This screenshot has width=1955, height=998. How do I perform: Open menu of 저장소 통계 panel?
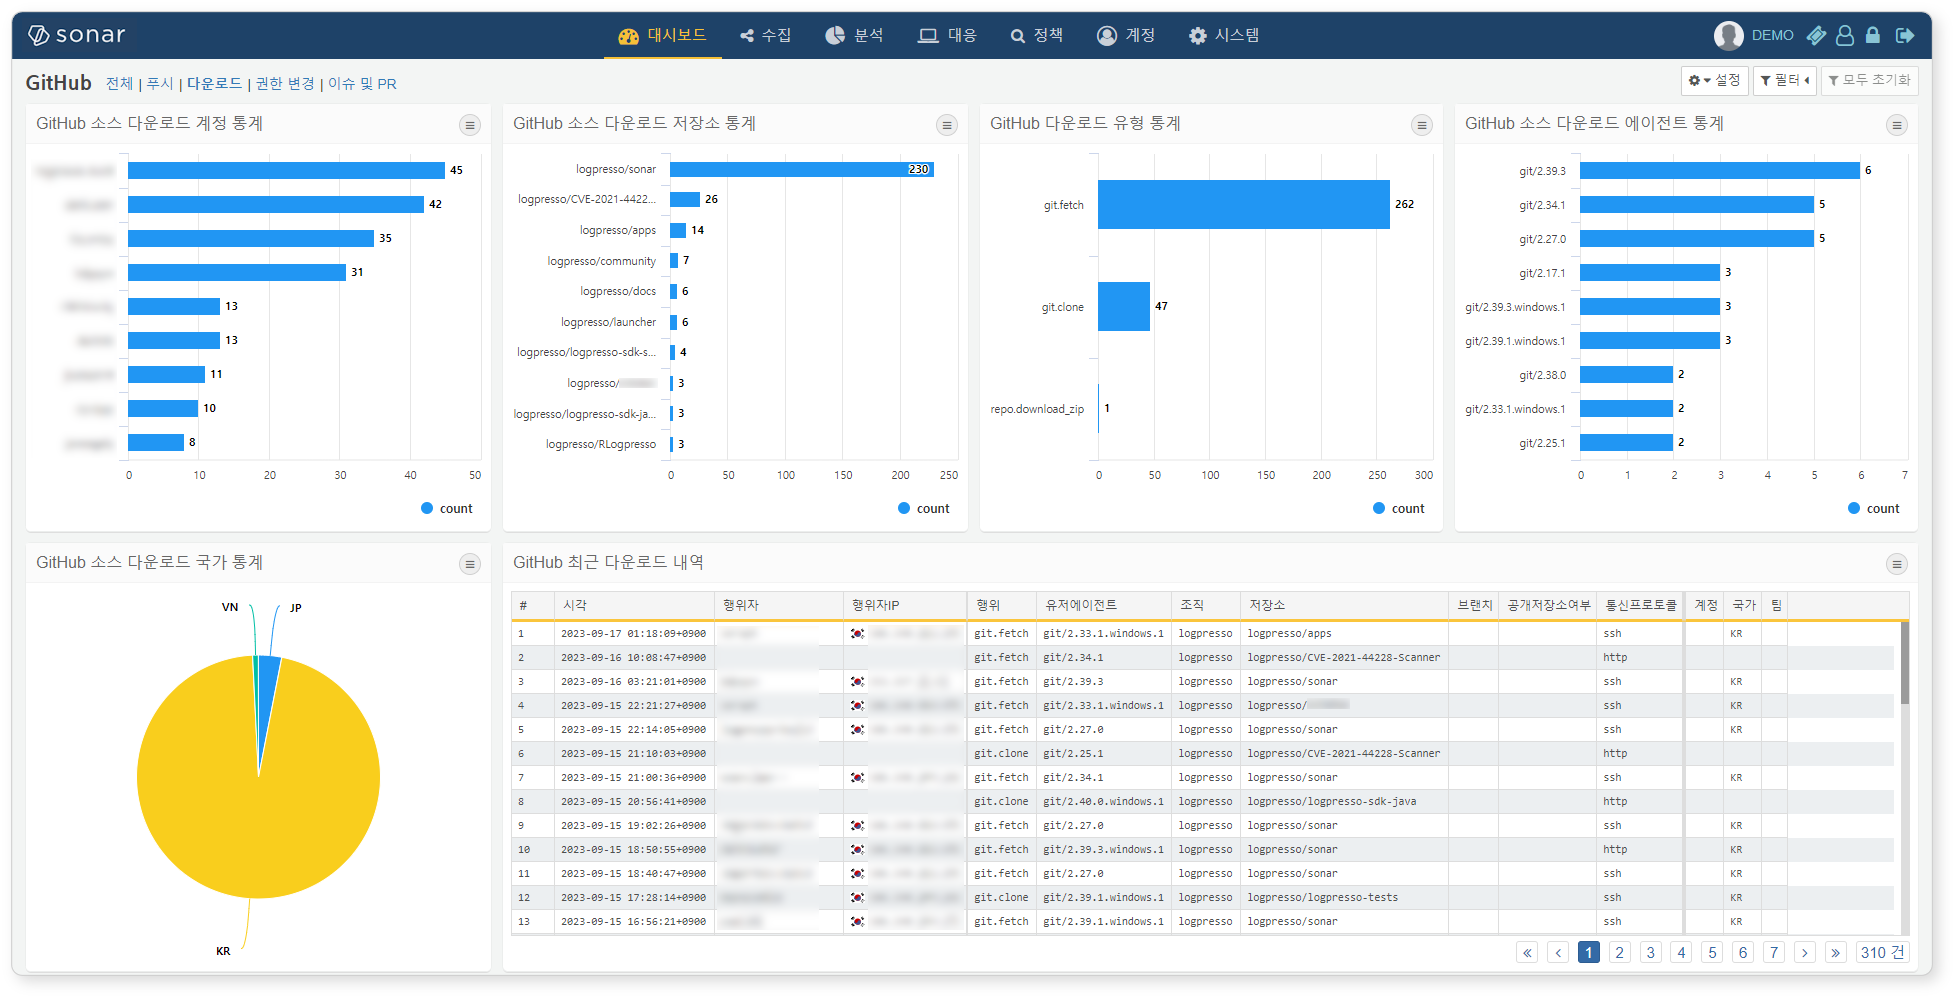point(947,125)
